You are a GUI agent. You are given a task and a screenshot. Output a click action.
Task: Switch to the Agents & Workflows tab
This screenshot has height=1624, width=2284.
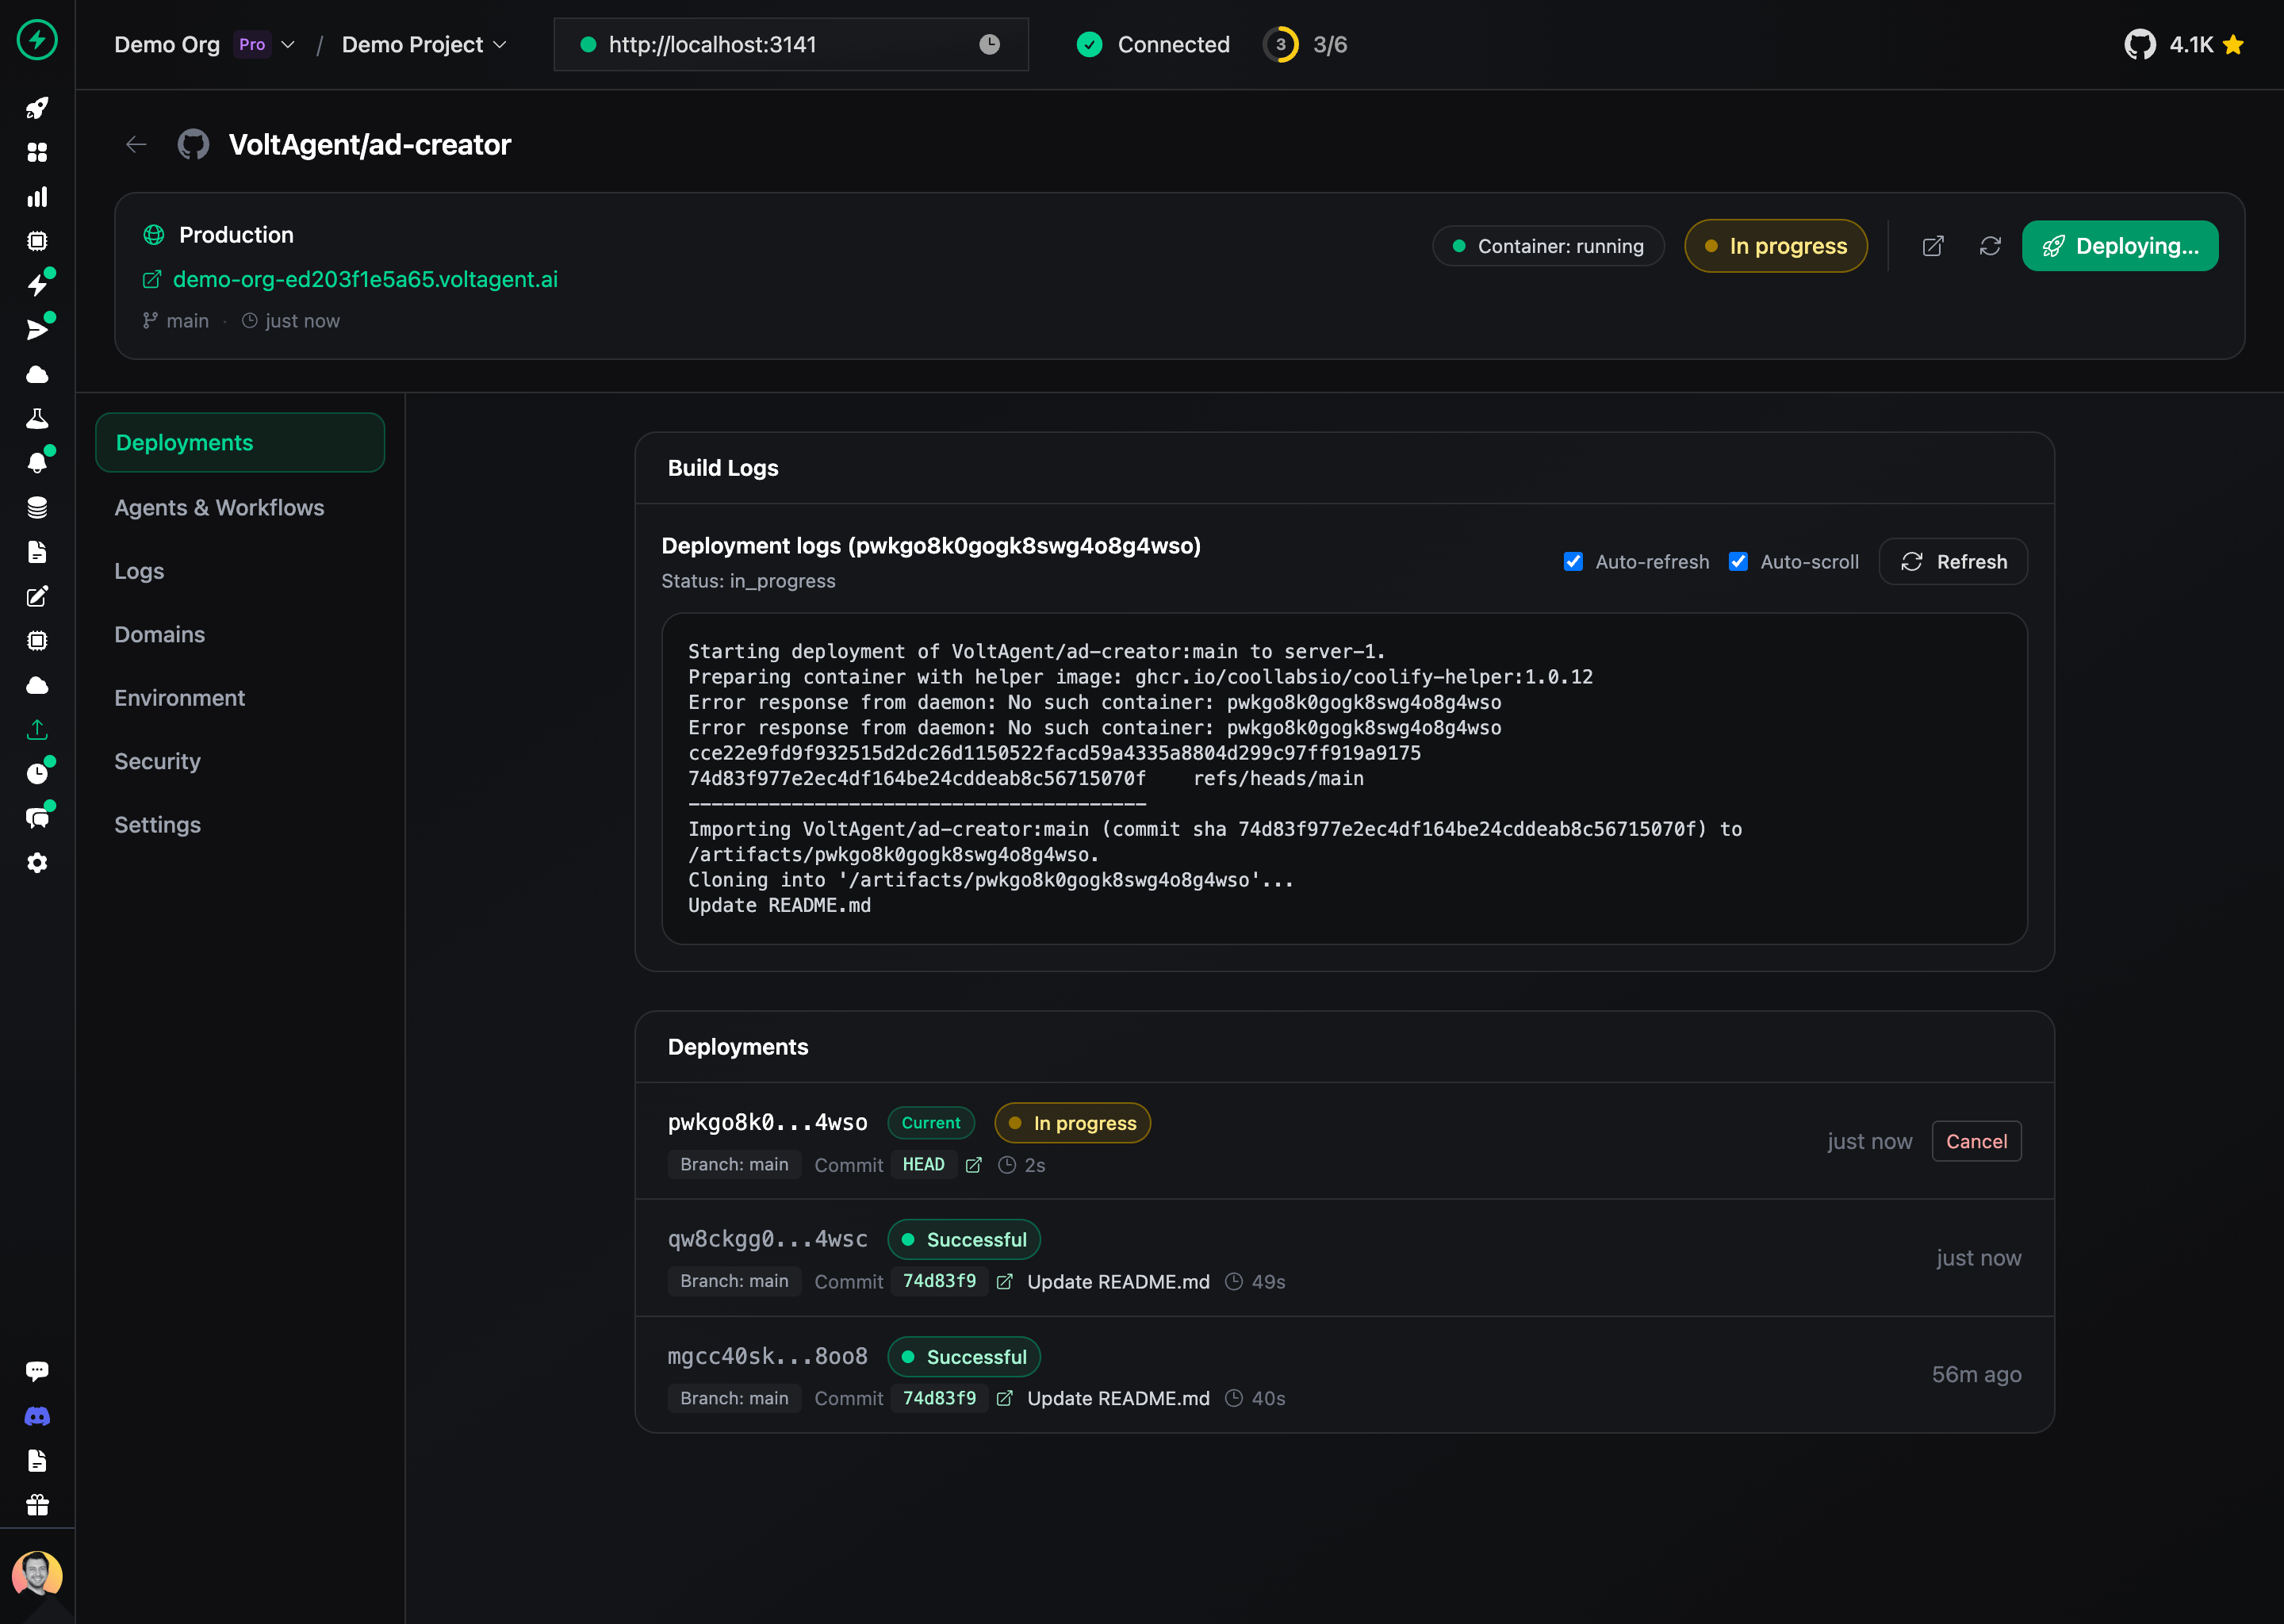219,508
